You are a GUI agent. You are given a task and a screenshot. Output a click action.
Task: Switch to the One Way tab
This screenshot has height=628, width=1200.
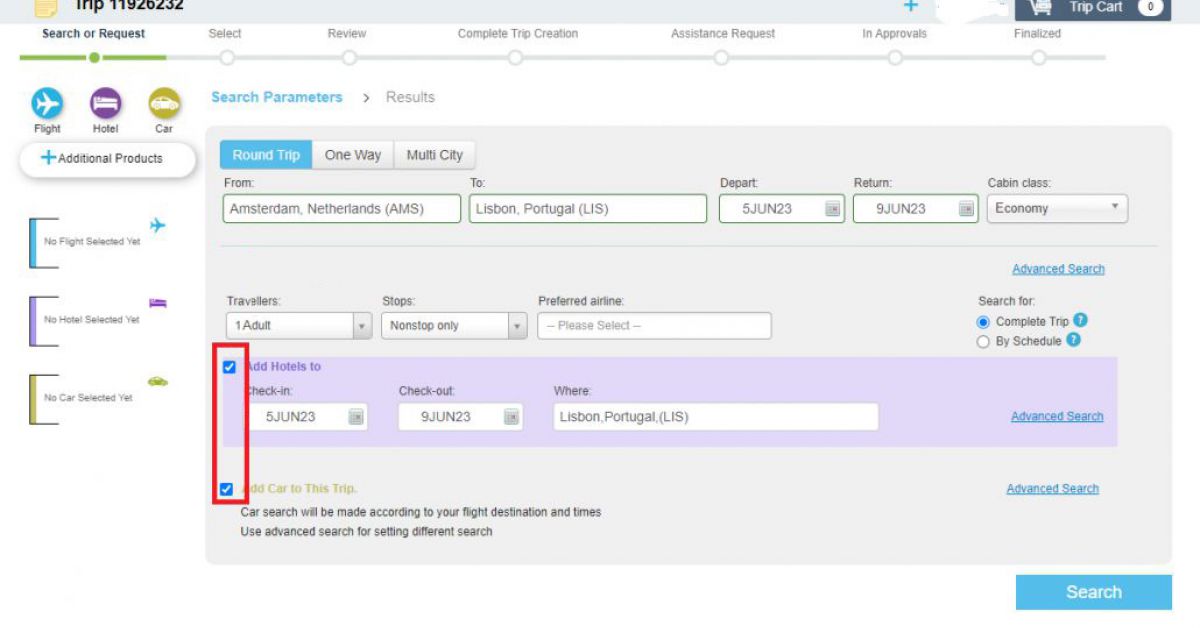(x=352, y=155)
